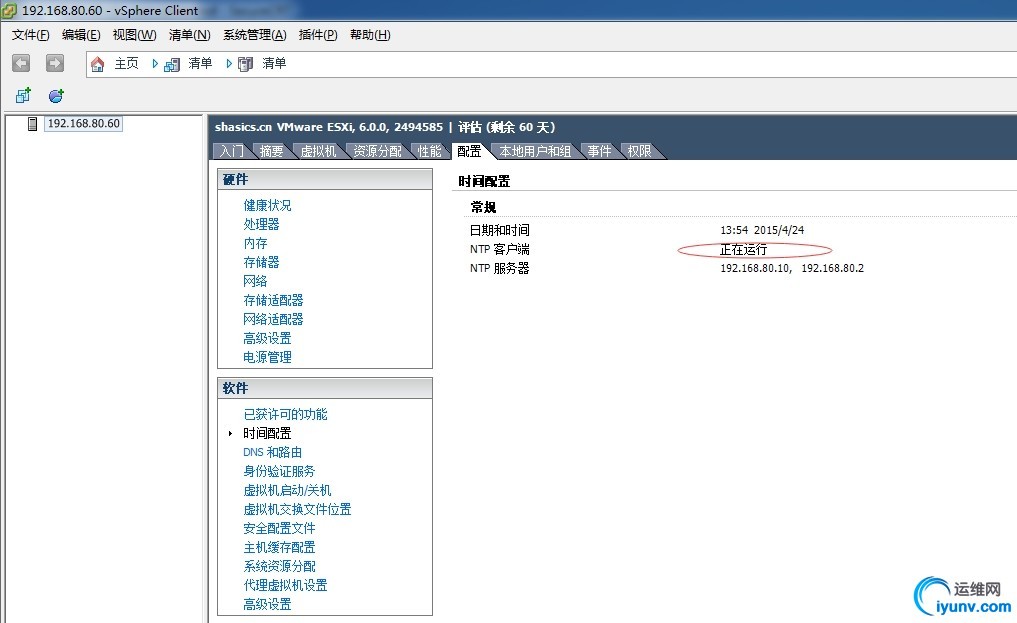The width and height of the screenshot is (1017, 623).
Task: Open the 内存 hardware link
Action: (x=256, y=243)
